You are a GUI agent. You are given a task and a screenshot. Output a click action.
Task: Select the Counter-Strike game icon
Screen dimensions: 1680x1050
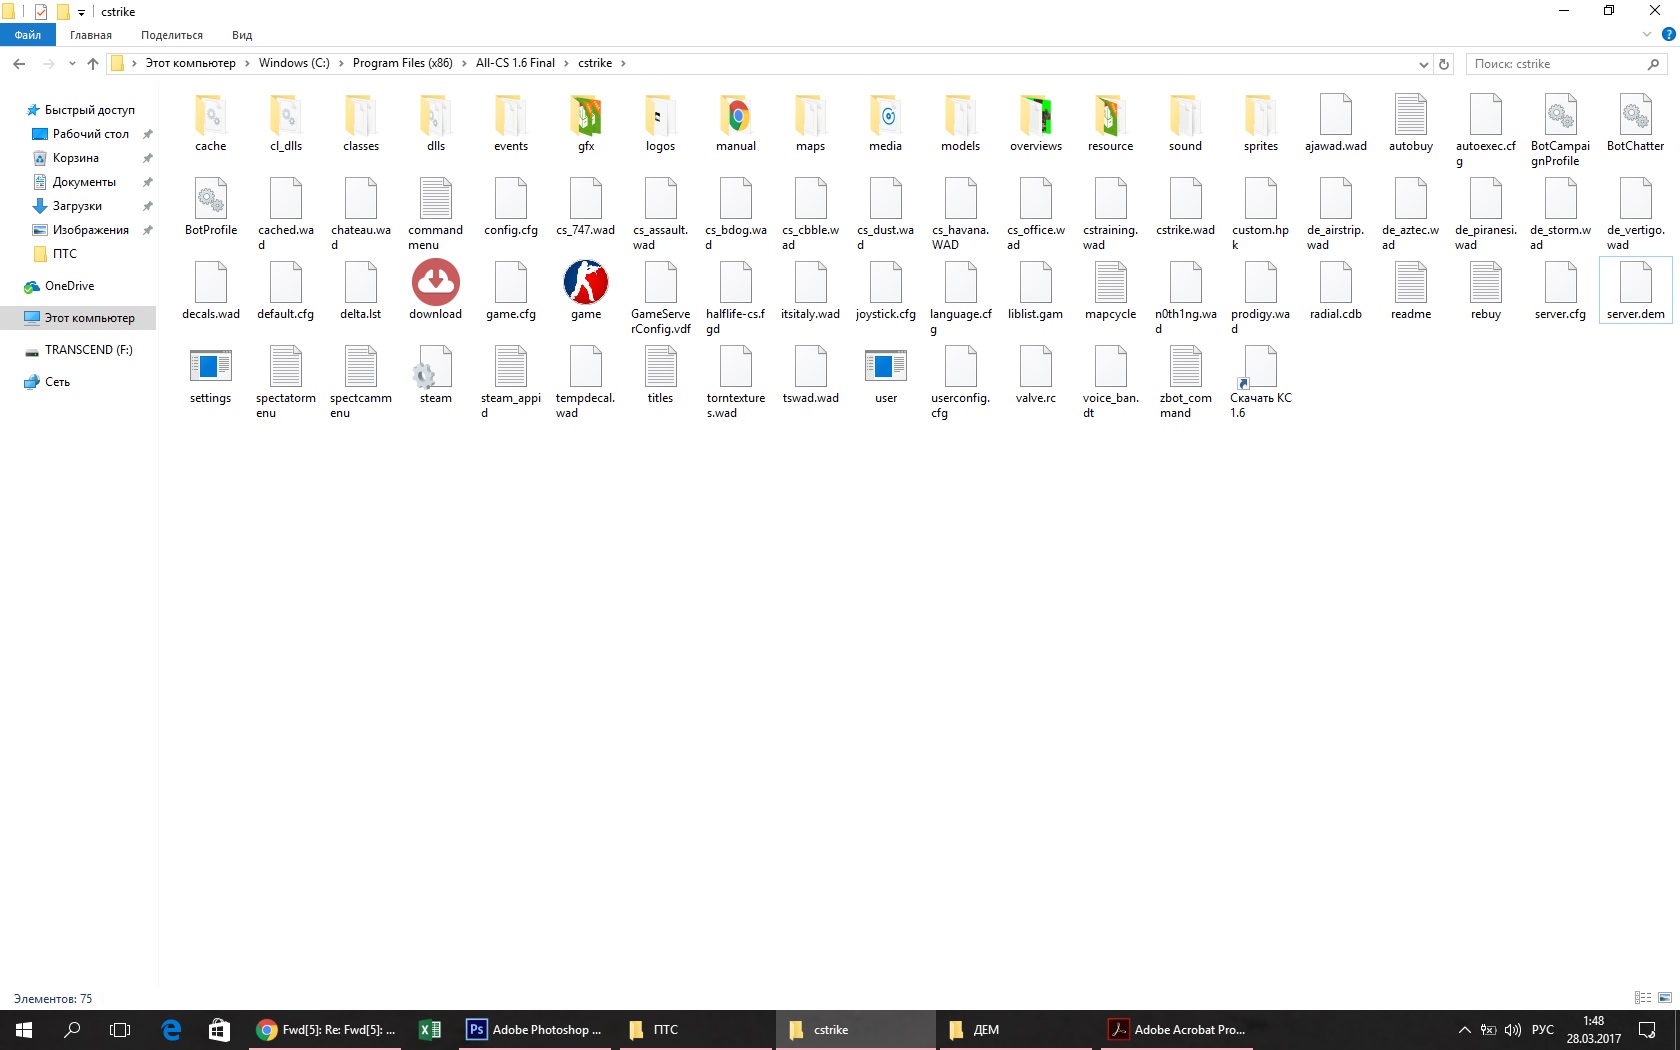tap(586, 282)
